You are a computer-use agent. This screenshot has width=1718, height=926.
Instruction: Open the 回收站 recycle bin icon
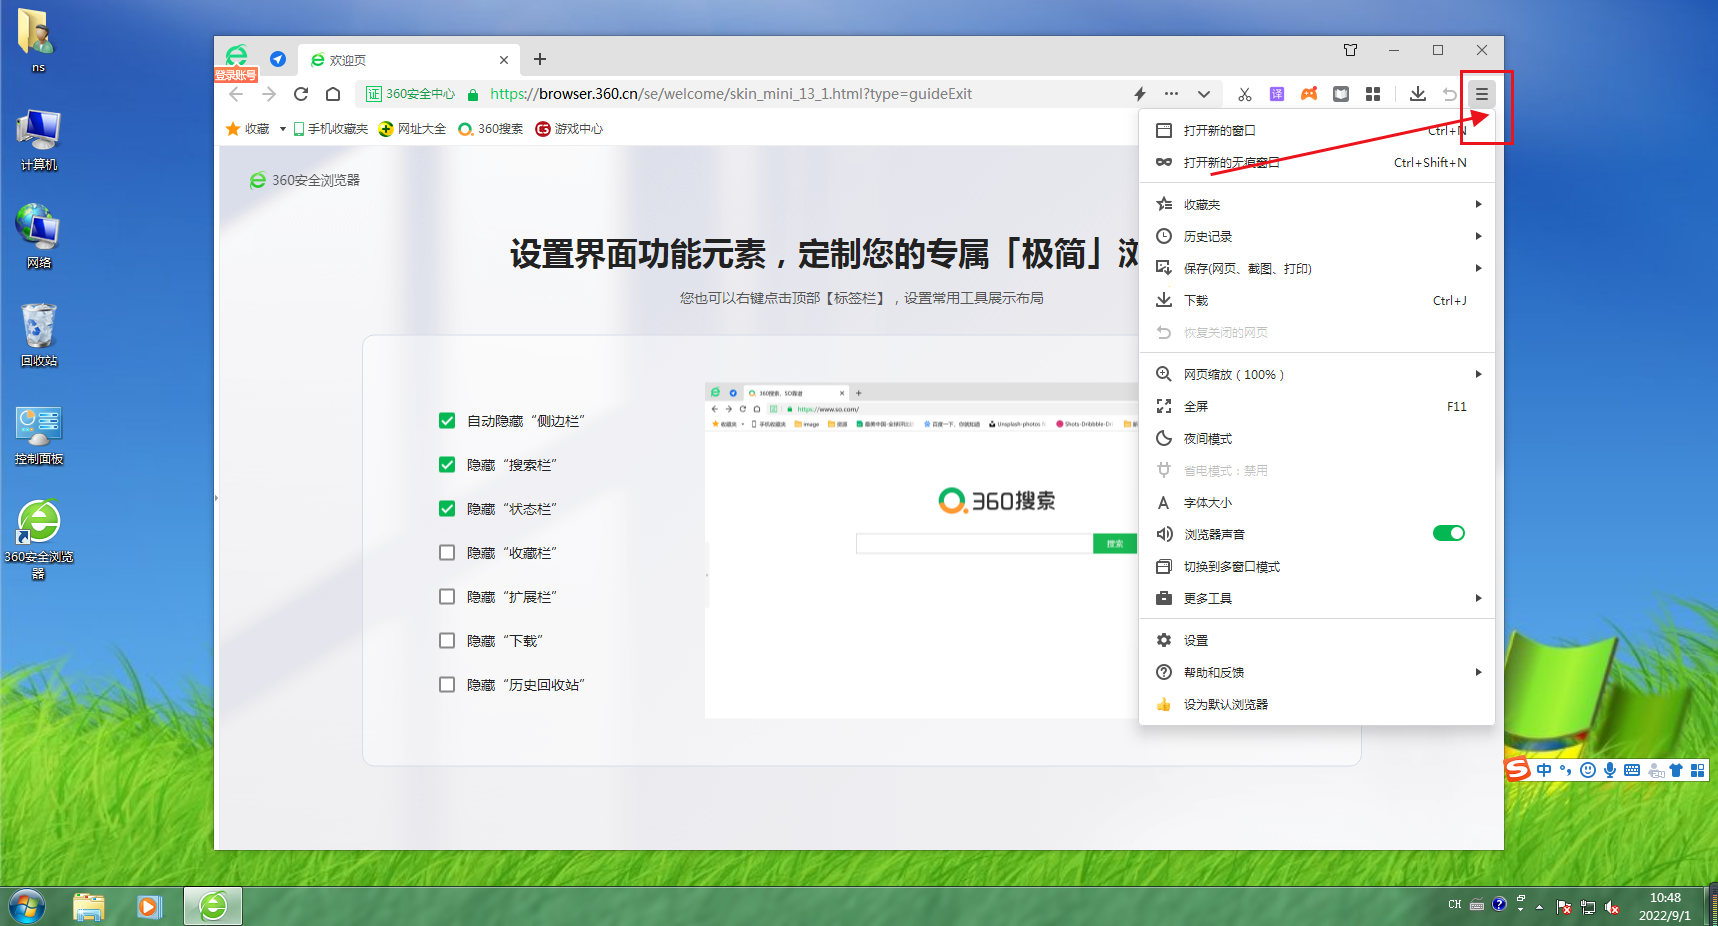39,335
